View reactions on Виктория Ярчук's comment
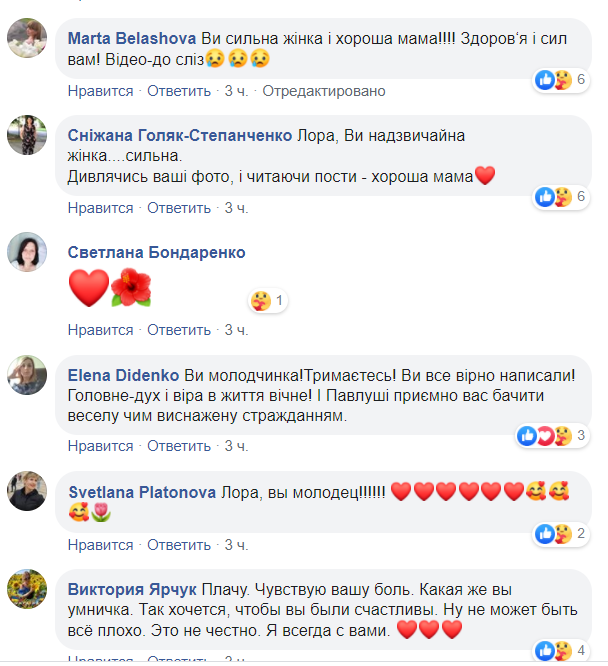Screen dimensions: 608x666 click(561, 651)
